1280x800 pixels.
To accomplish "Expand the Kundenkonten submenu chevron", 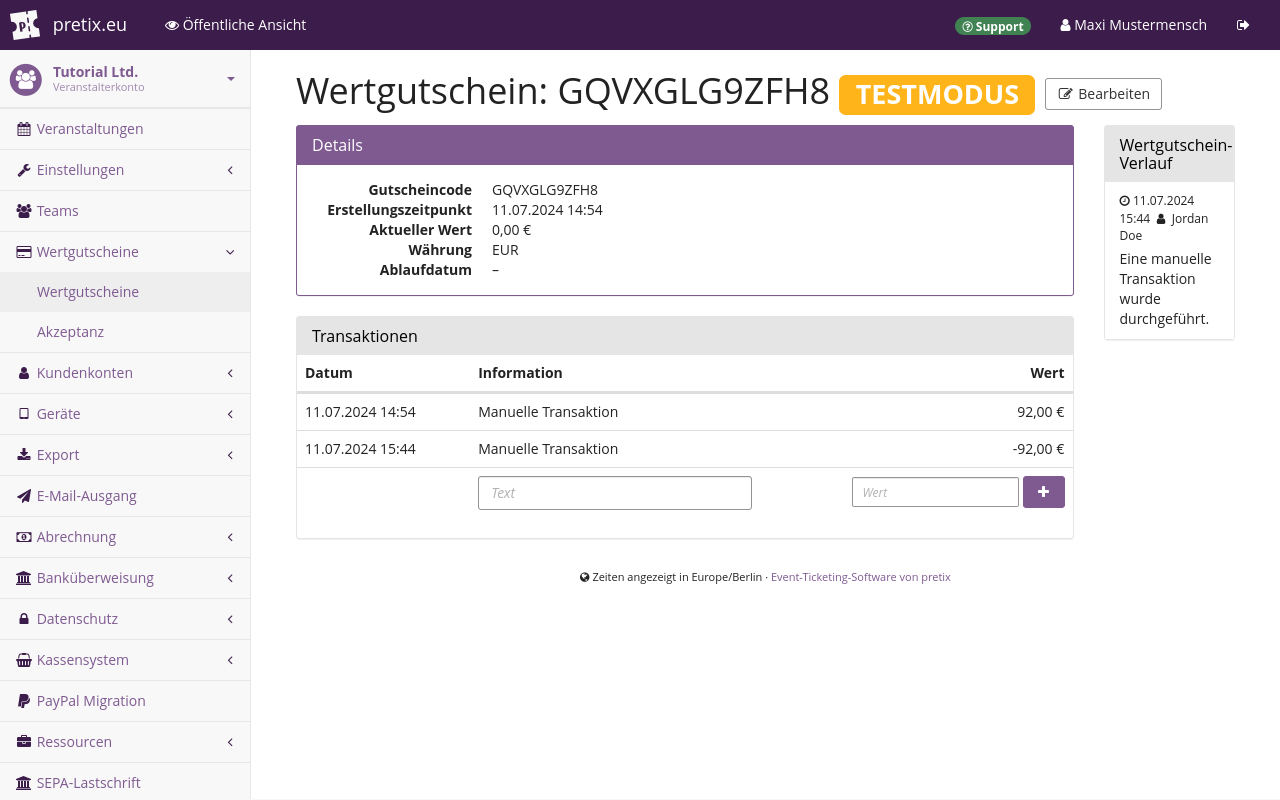I will pos(230,373).
